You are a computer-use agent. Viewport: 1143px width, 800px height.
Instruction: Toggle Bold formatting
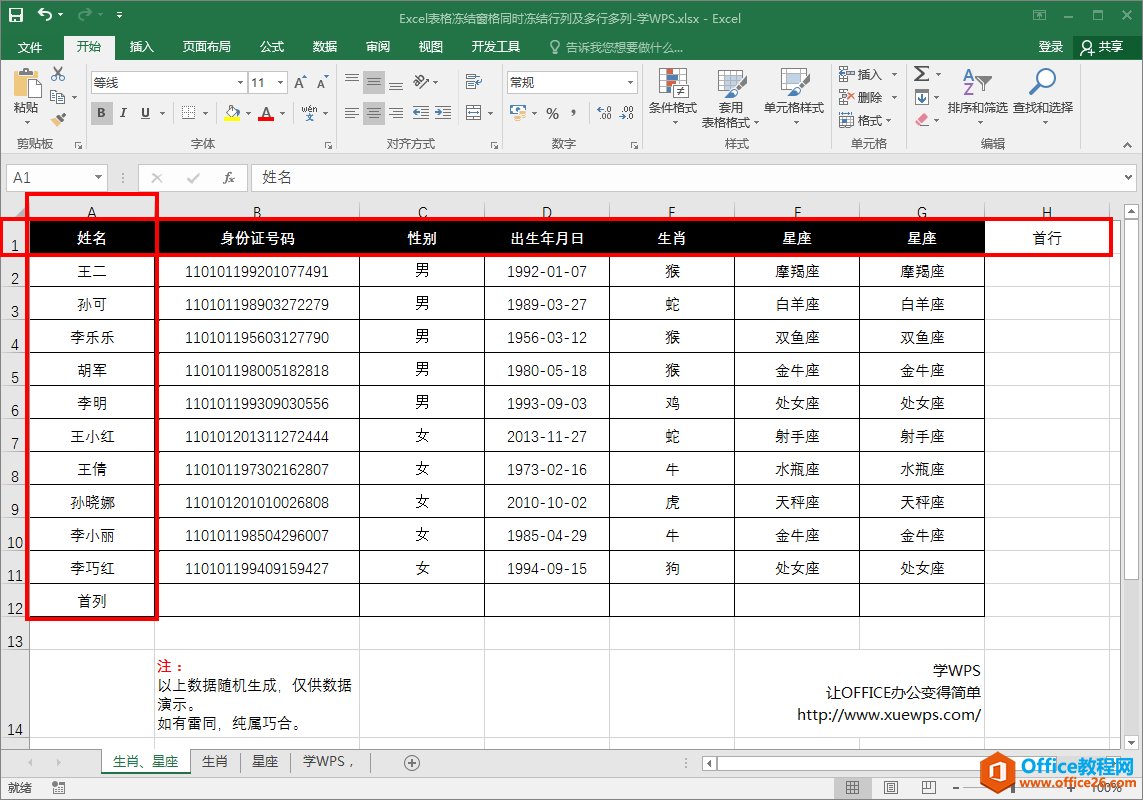(x=101, y=113)
